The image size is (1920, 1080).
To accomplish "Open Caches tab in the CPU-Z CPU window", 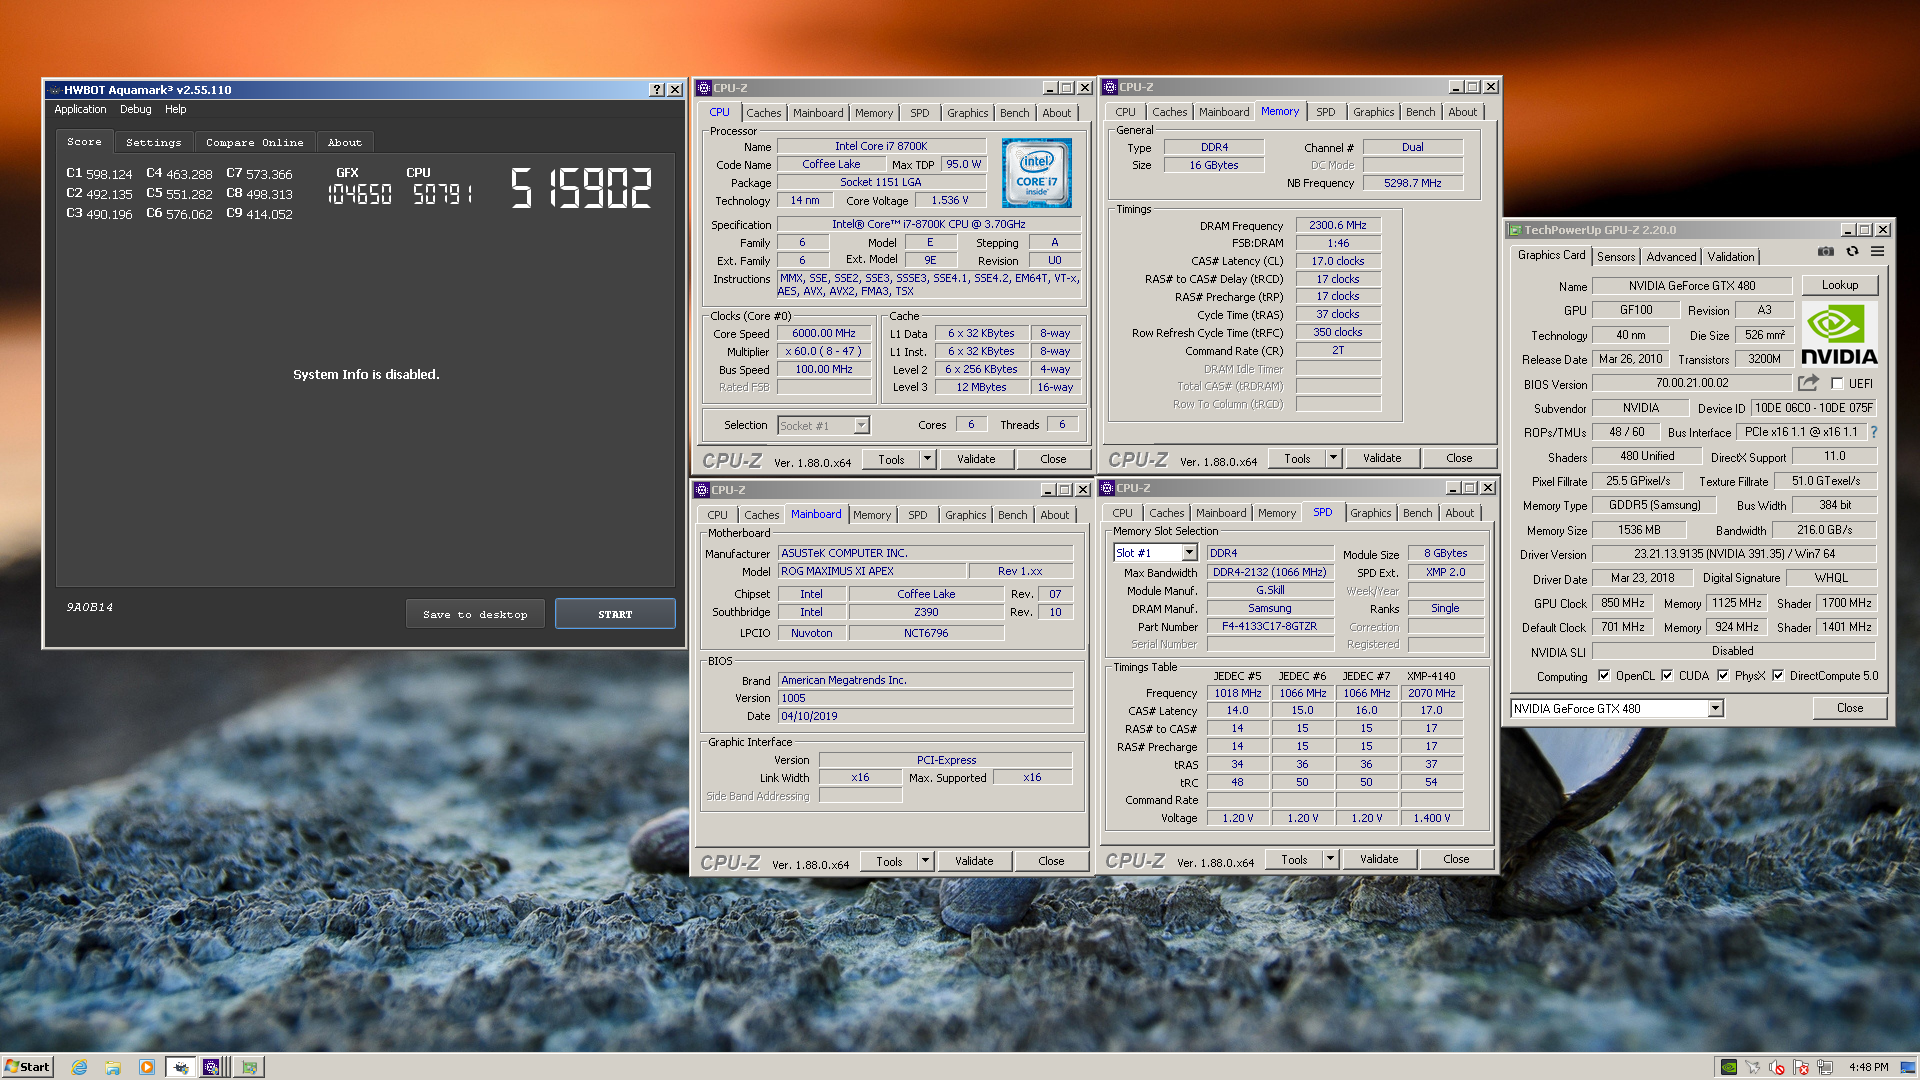I will (764, 113).
